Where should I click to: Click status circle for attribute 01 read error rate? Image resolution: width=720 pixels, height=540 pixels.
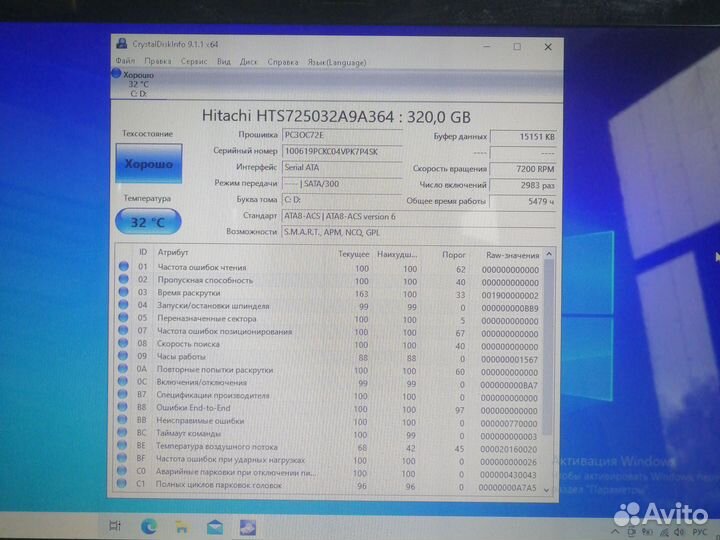124,268
